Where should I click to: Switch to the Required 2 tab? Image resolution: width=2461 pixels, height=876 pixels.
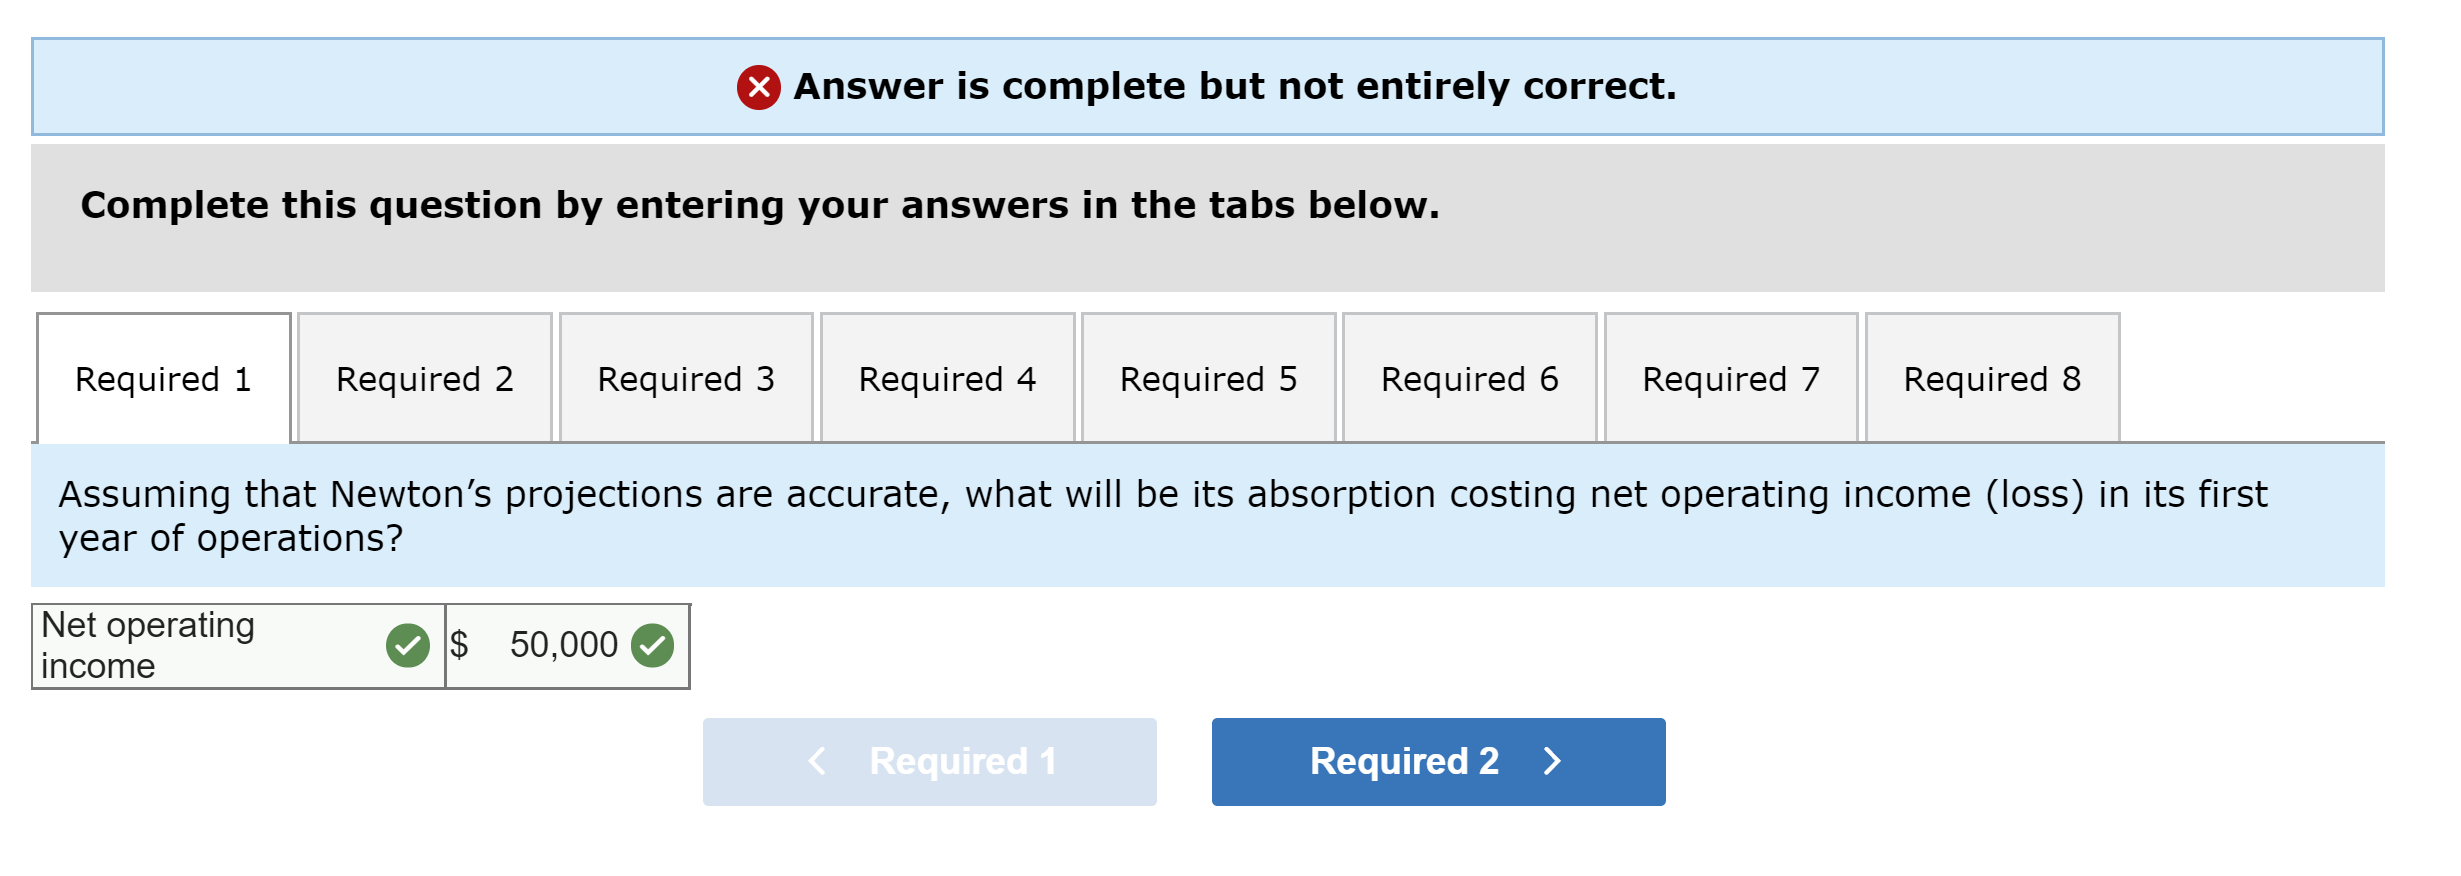(x=423, y=378)
